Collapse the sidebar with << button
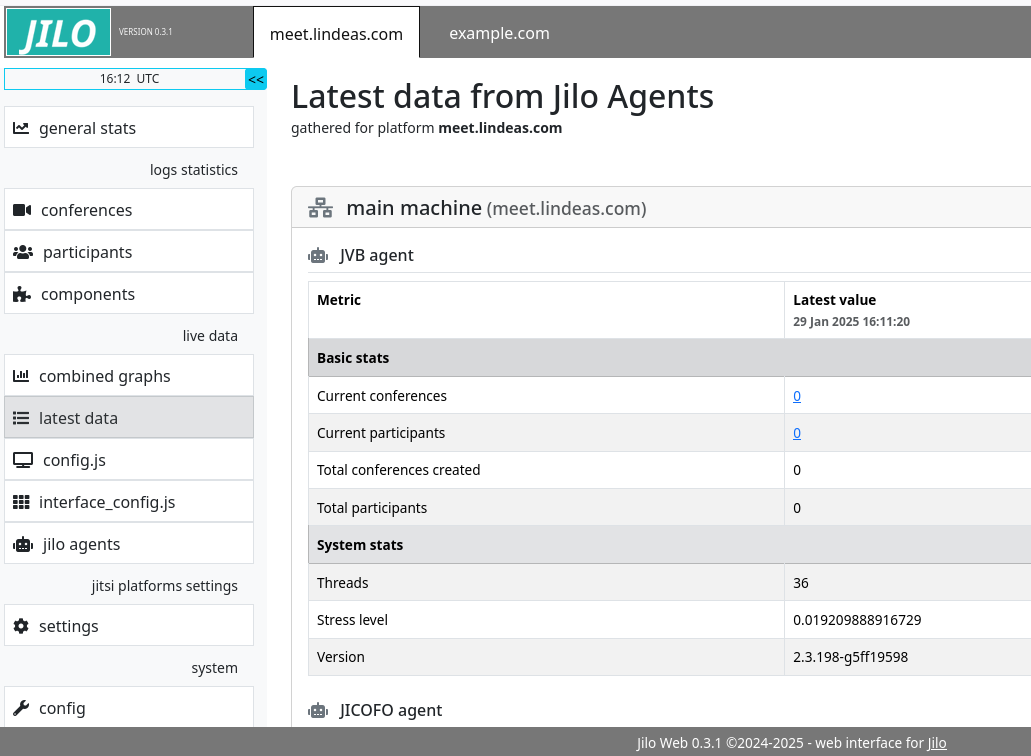This screenshot has width=1031, height=756. pyautogui.click(x=256, y=79)
